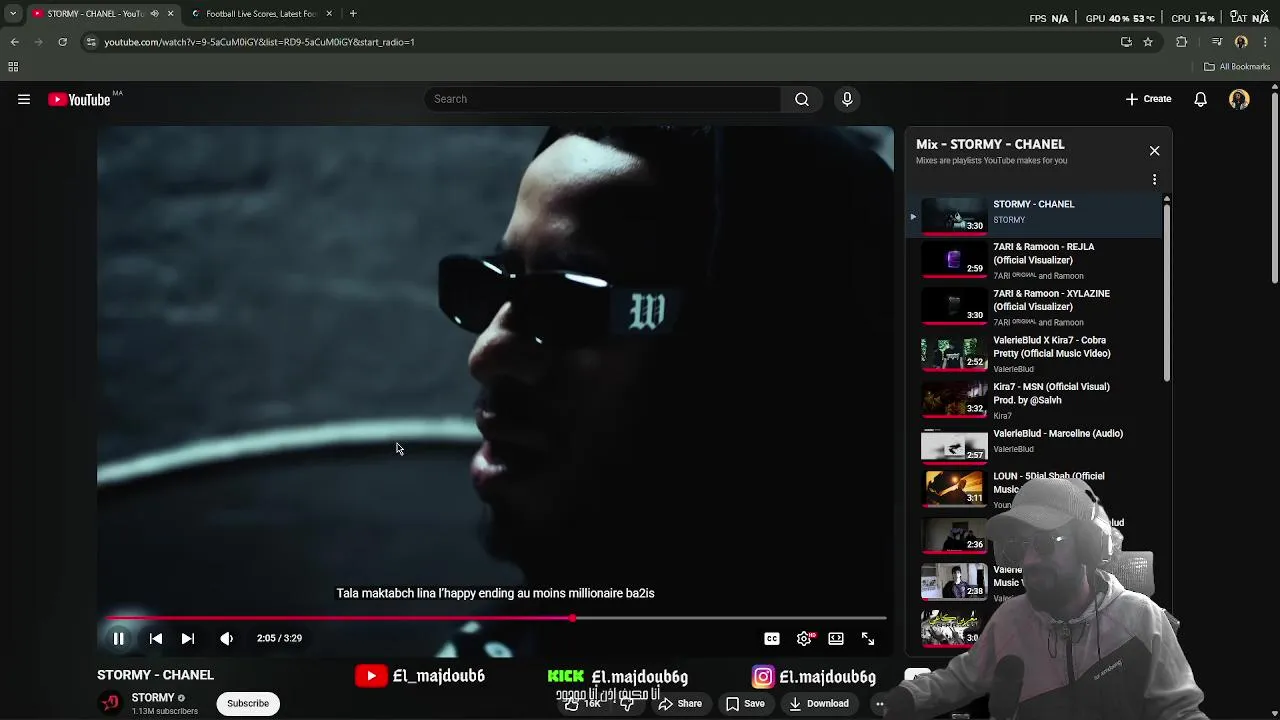Play 7ARI & Ramoon - XYLAZINE visualizer
This screenshot has width=1280, height=720.
click(1035, 307)
